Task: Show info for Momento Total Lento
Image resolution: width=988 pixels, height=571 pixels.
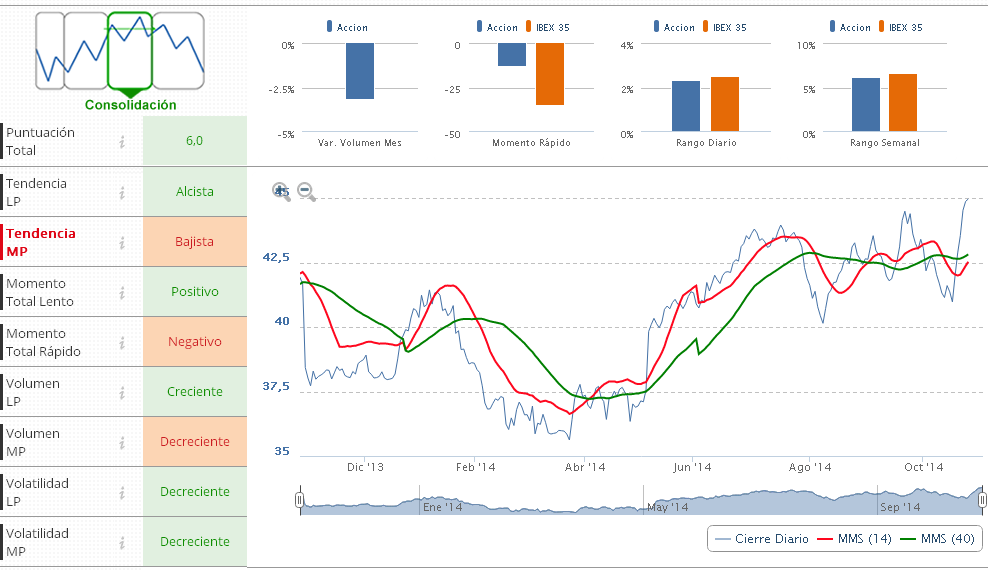Action: pos(122,292)
